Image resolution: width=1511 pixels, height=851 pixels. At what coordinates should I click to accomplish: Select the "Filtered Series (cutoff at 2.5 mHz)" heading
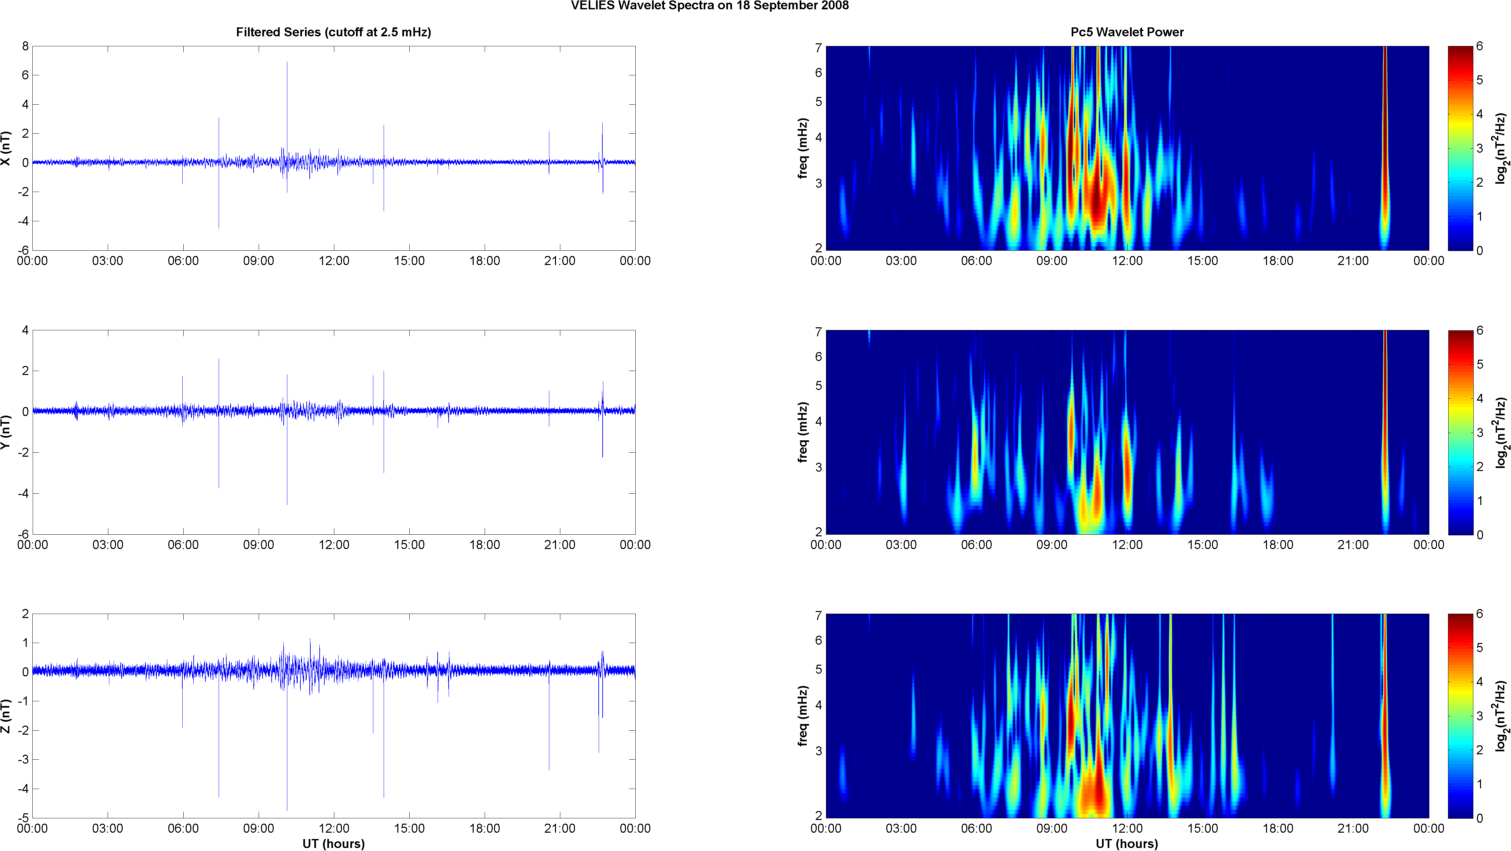[x=334, y=32]
